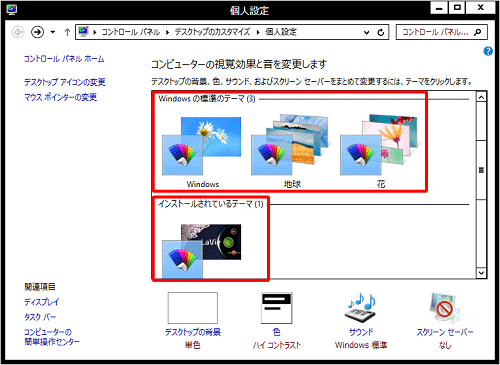The width and height of the screenshot is (500, 365).
Task: Select the 花 theme thumbnail
Action: (x=378, y=145)
